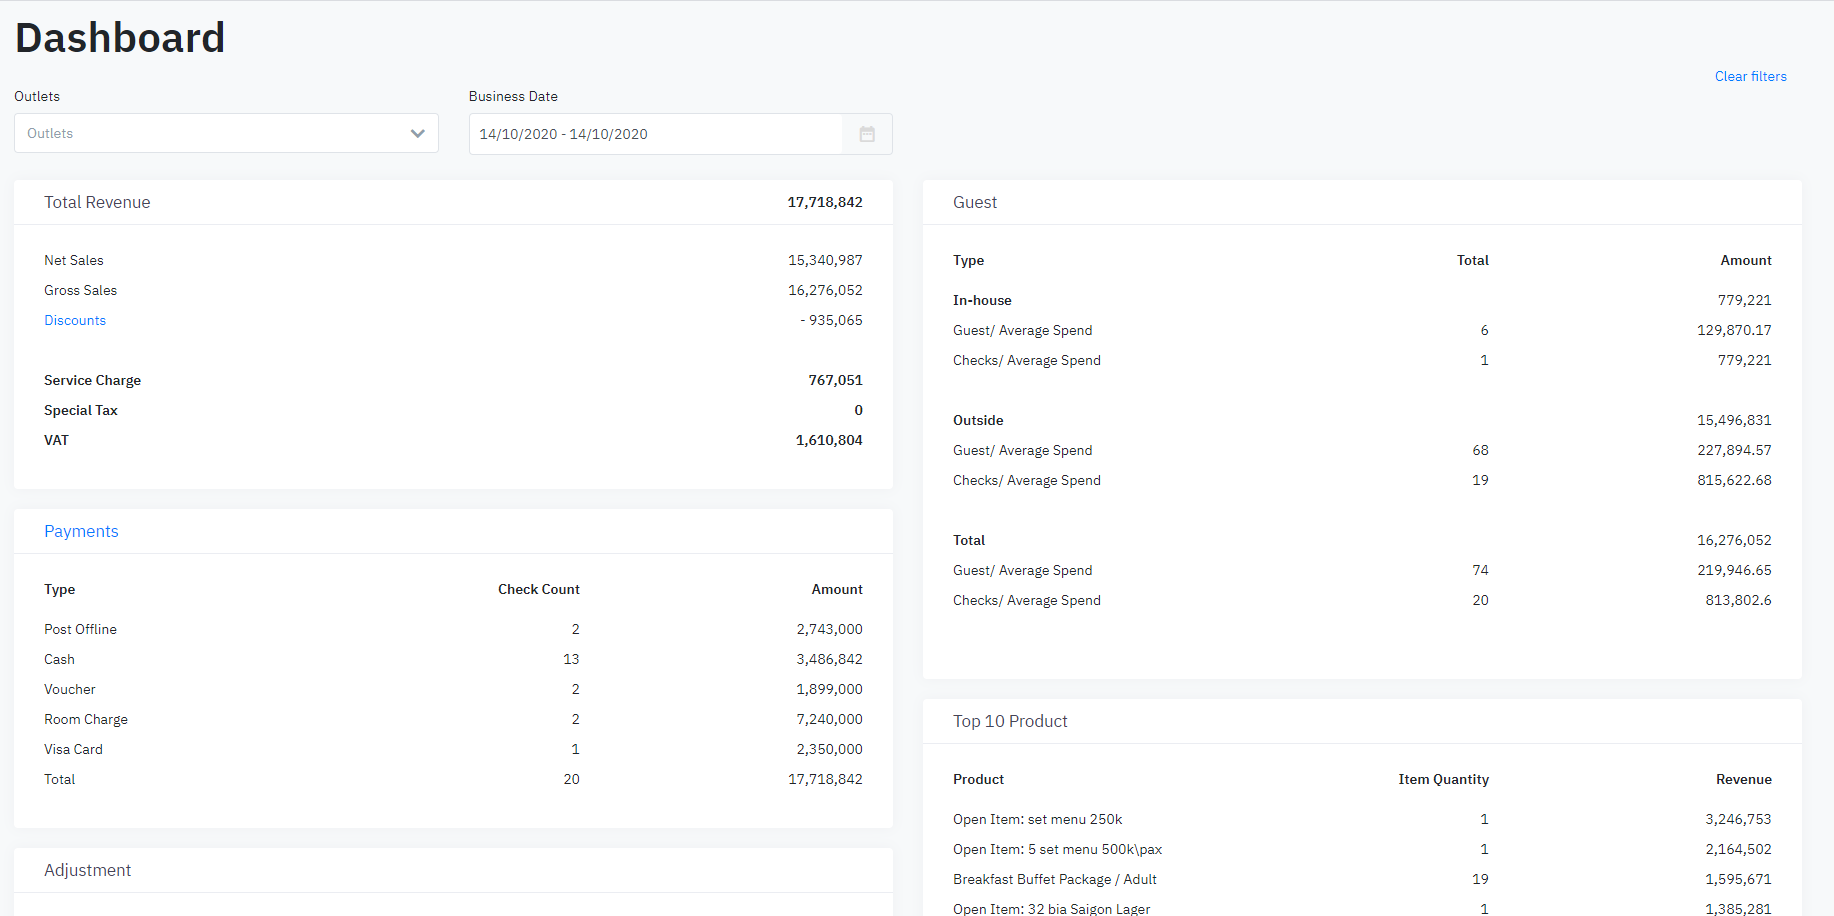Expand the Outlets dropdown chevron

[417, 134]
